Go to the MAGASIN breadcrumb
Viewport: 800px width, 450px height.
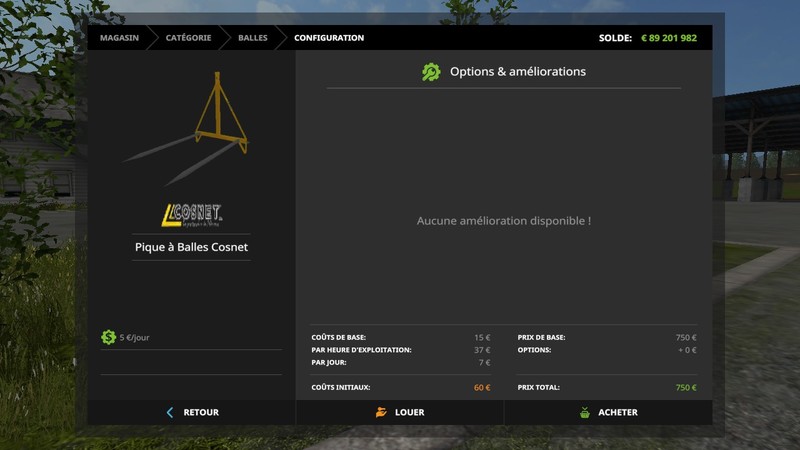pyautogui.click(x=119, y=38)
